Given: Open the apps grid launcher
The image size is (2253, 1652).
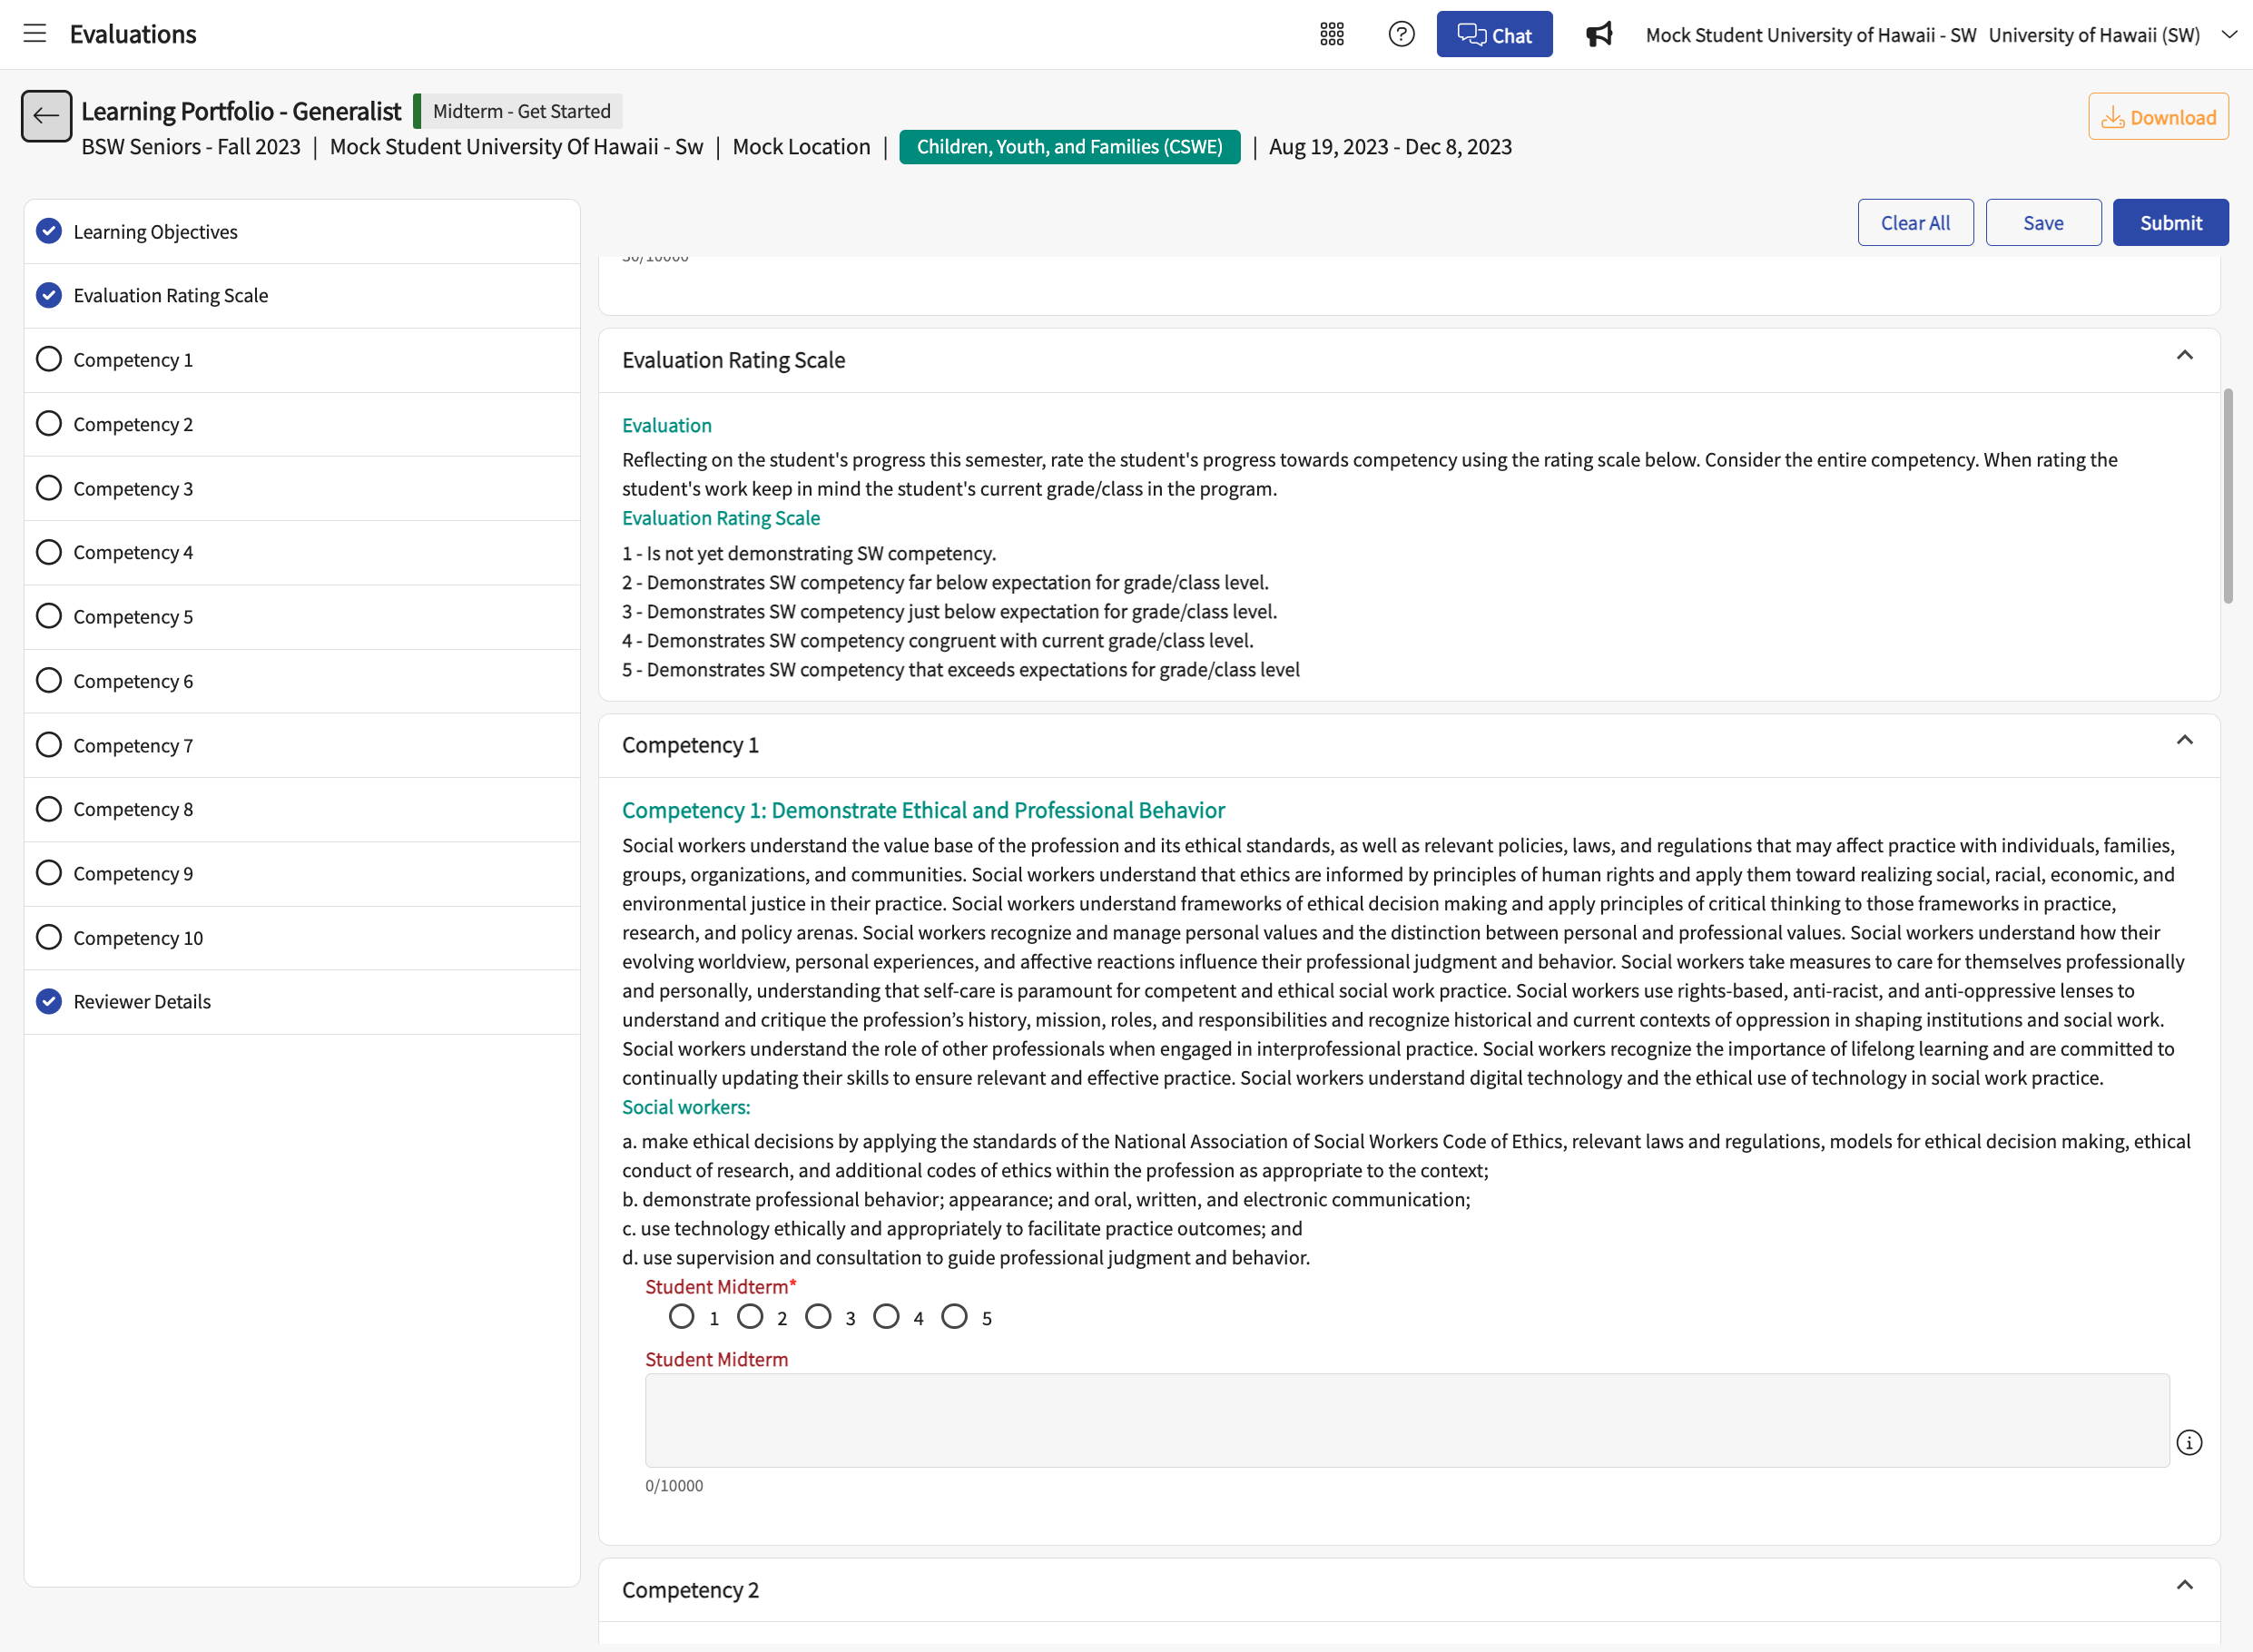Looking at the screenshot, I should [x=1332, y=34].
